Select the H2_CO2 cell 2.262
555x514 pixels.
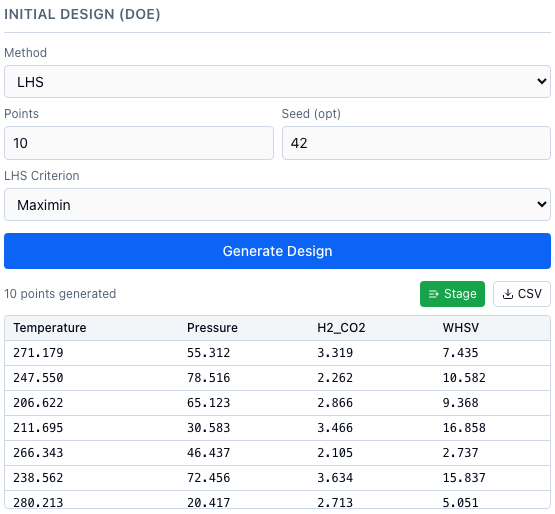click(335, 378)
